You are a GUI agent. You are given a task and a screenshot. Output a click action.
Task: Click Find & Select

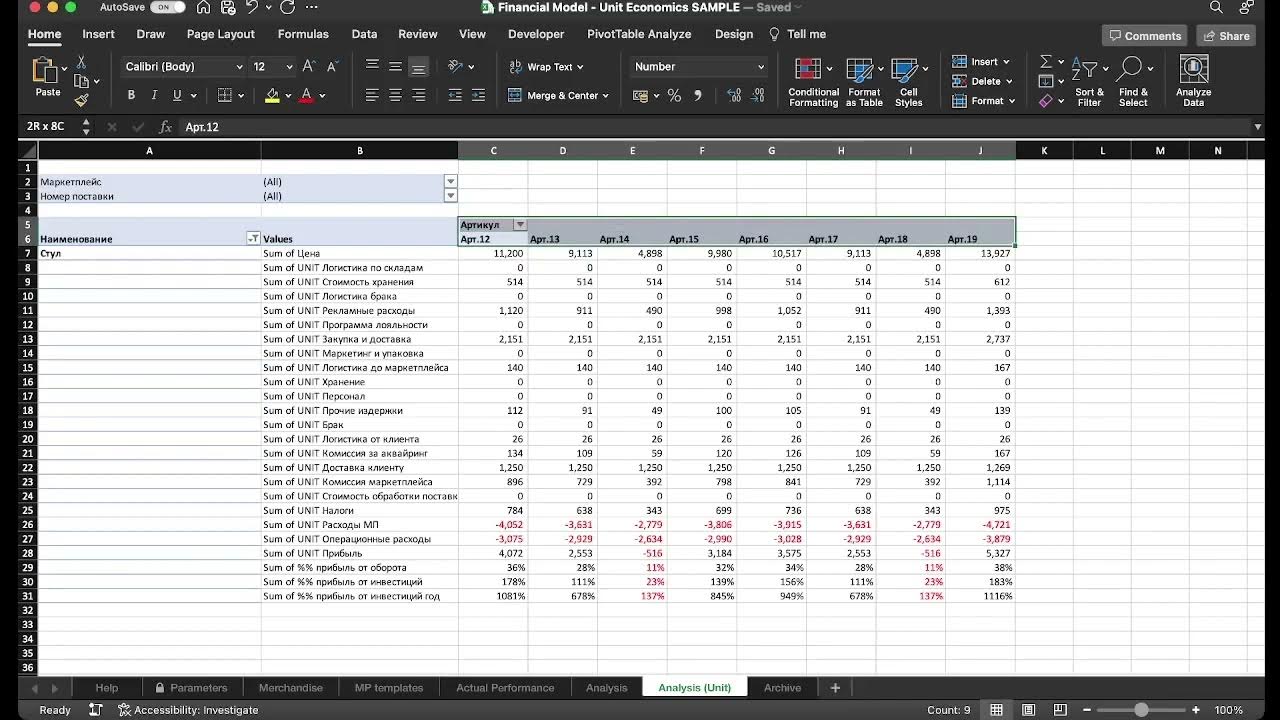point(1133,82)
